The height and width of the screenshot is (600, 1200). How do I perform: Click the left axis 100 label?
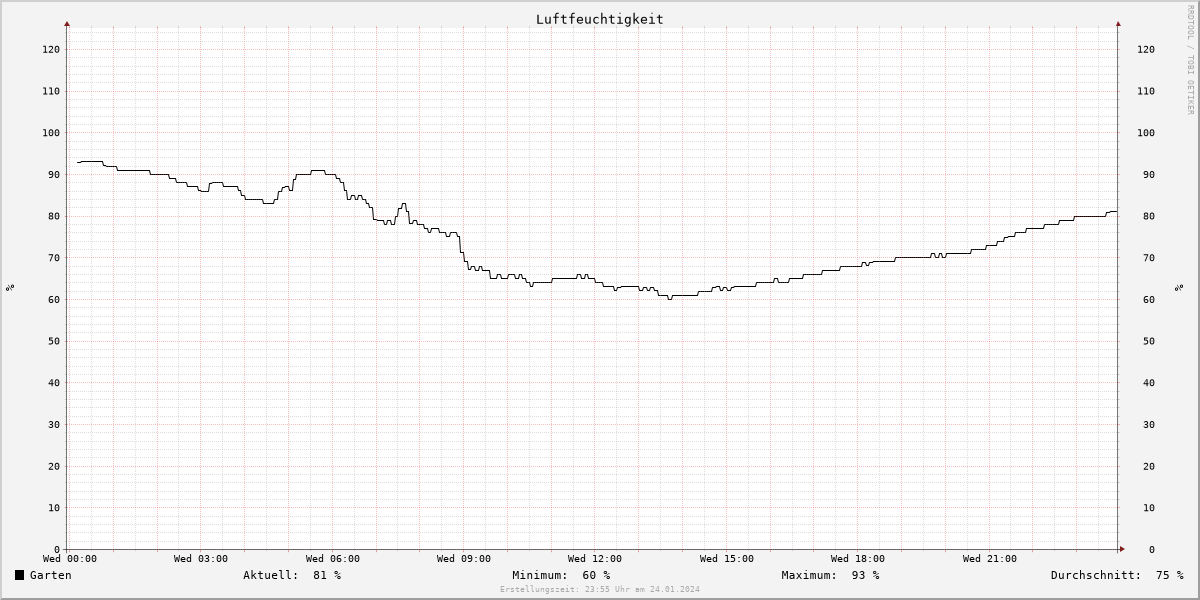(51, 133)
